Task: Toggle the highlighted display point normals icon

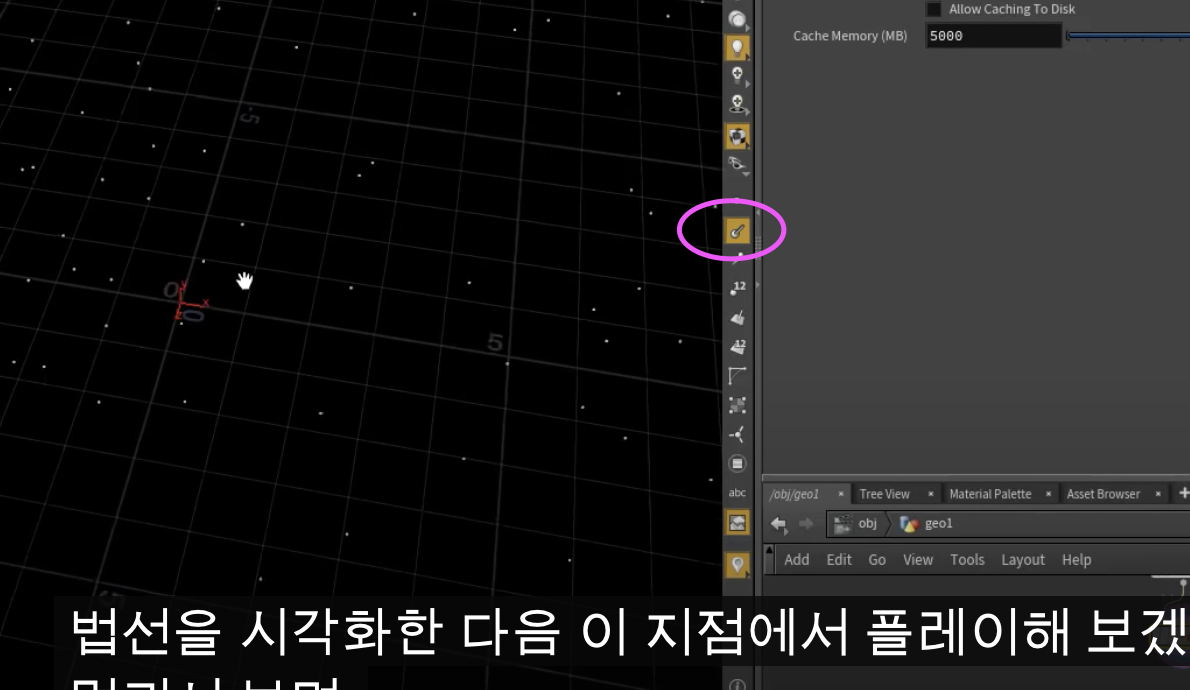Action: coord(736,231)
